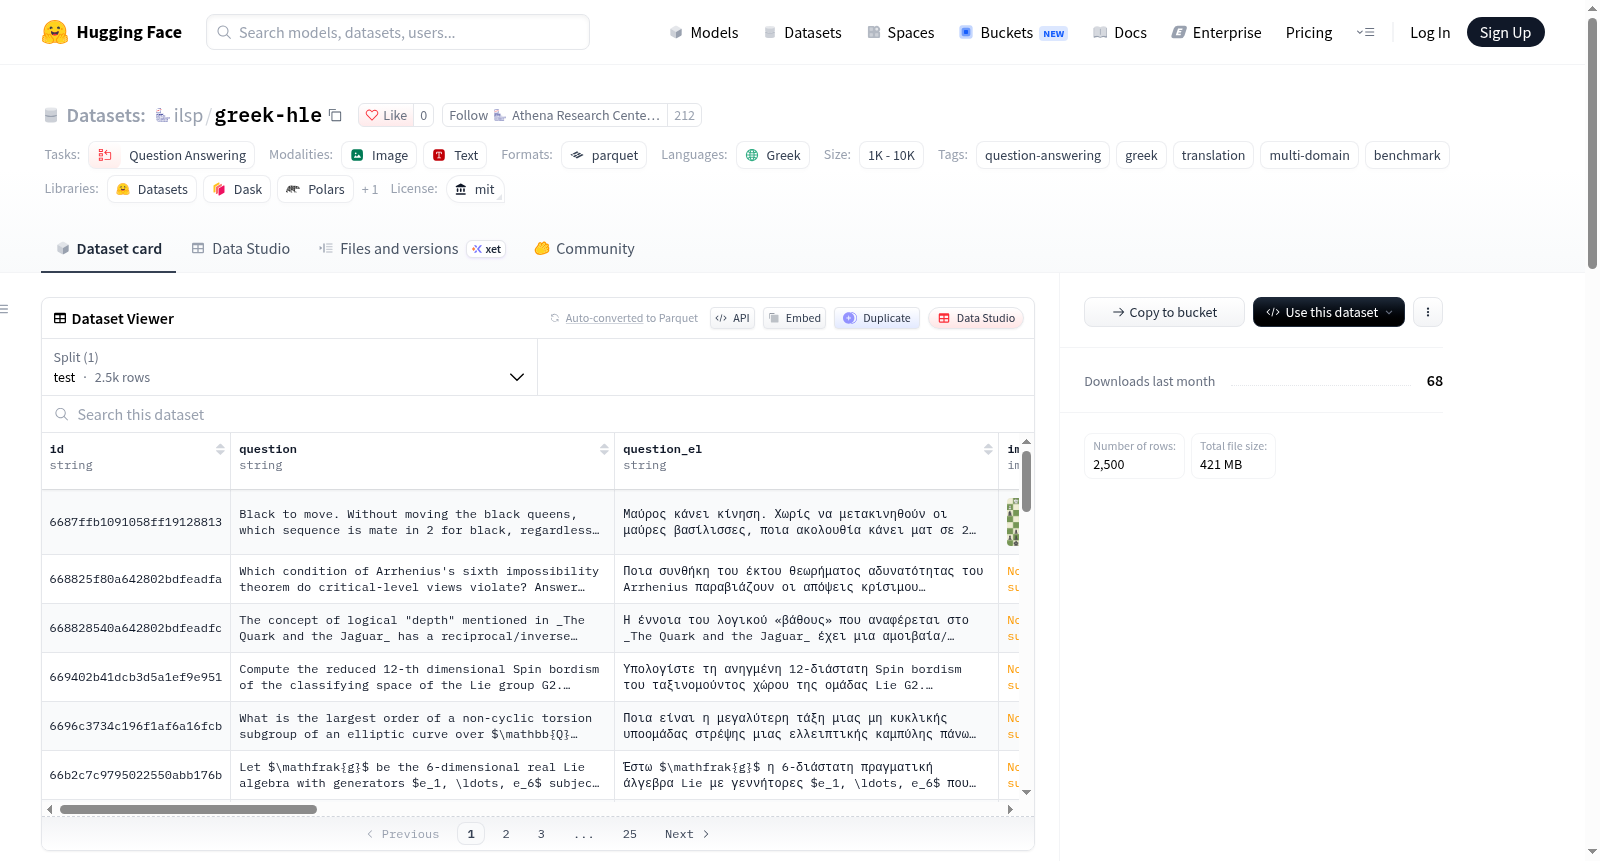This screenshot has height=861, width=1600.
Task: Expand the Split test dropdown
Action: click(x=289, y=367)
